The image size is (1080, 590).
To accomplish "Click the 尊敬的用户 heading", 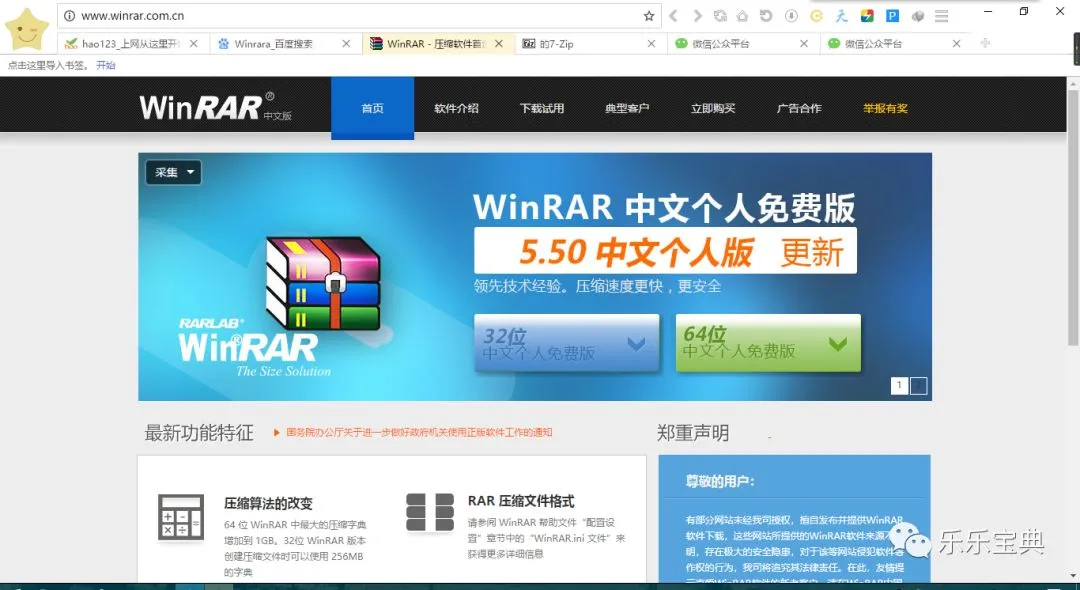I will (720, 481).
